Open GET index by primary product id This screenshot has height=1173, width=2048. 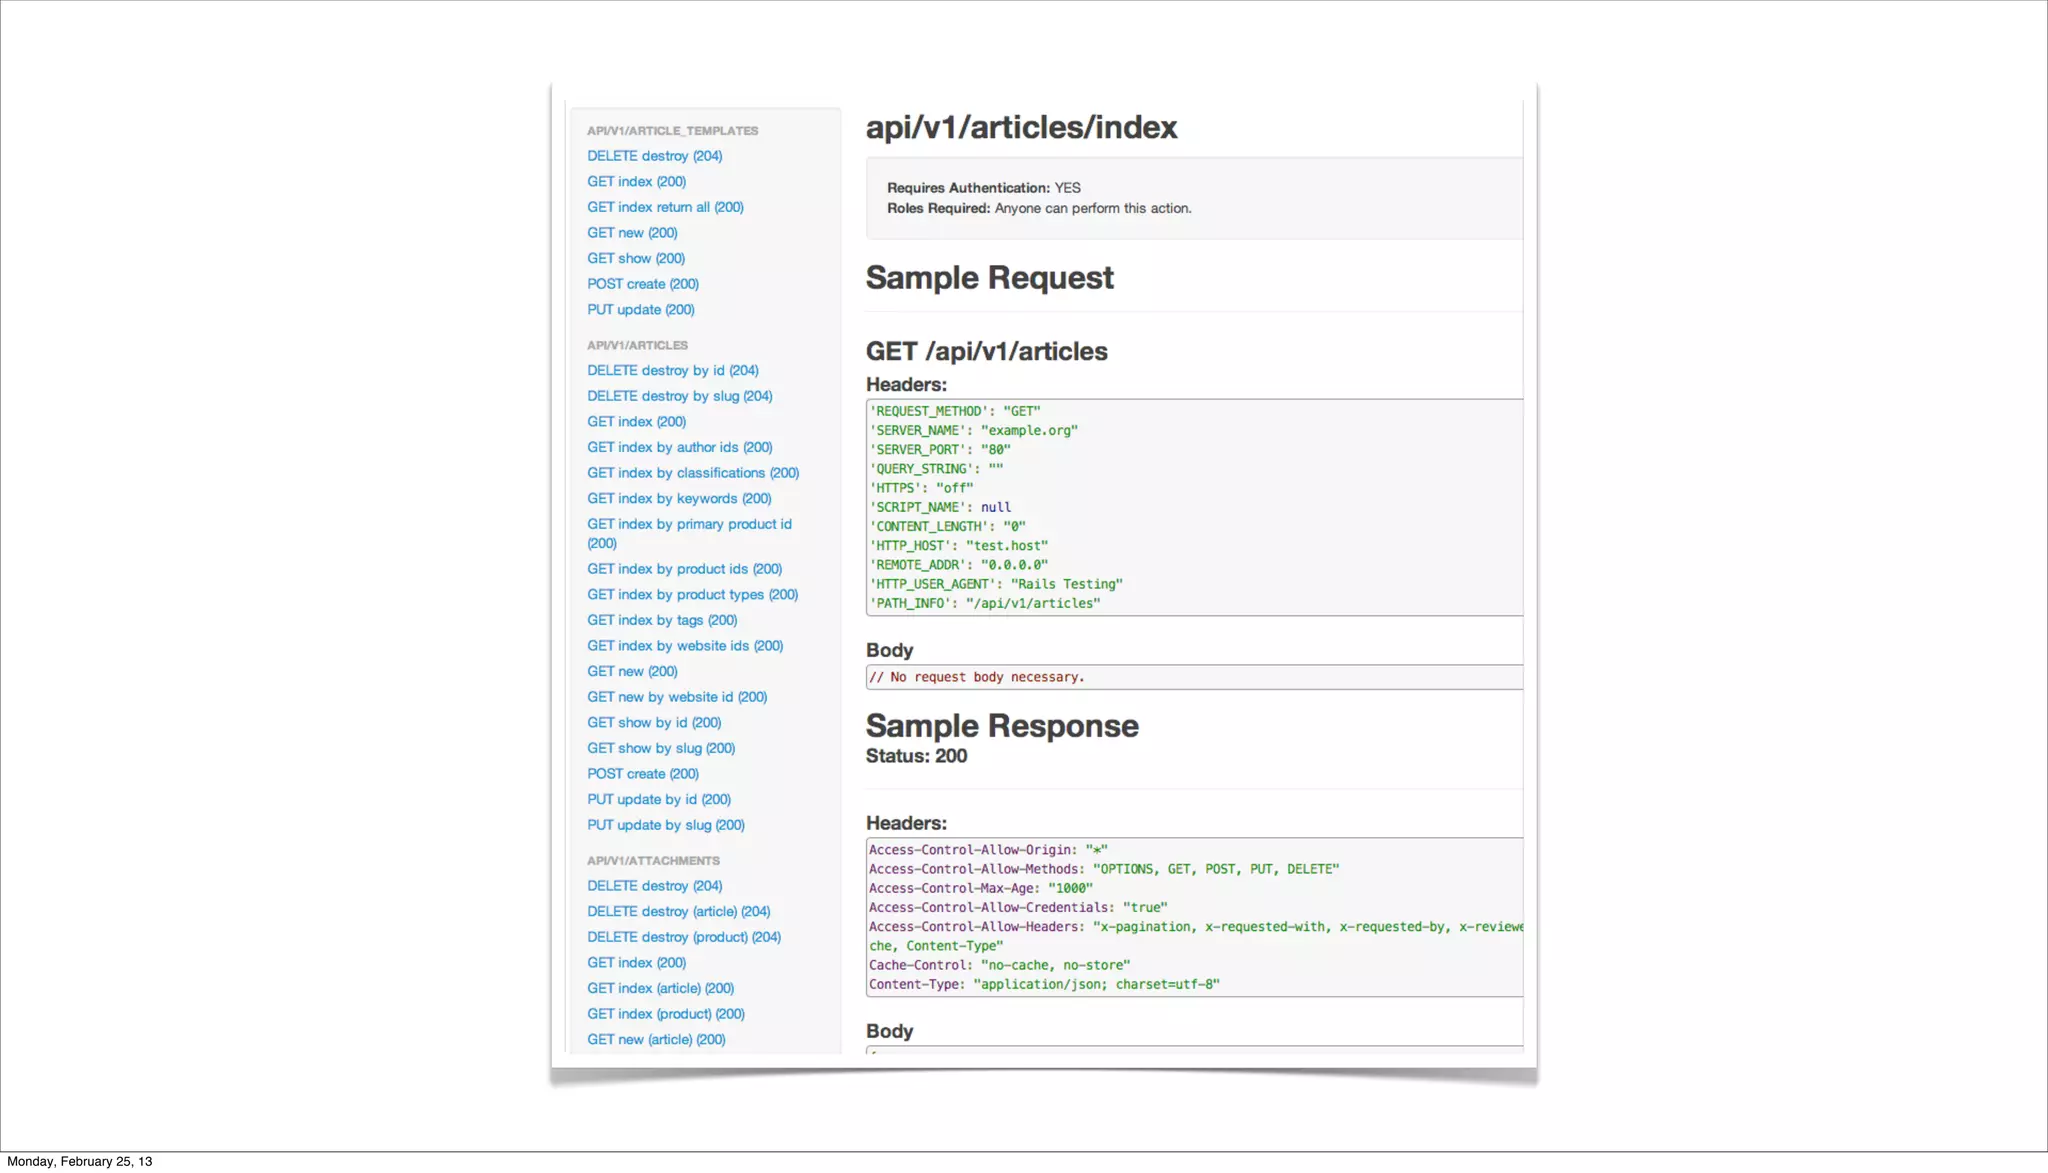[x=689, y=524]
